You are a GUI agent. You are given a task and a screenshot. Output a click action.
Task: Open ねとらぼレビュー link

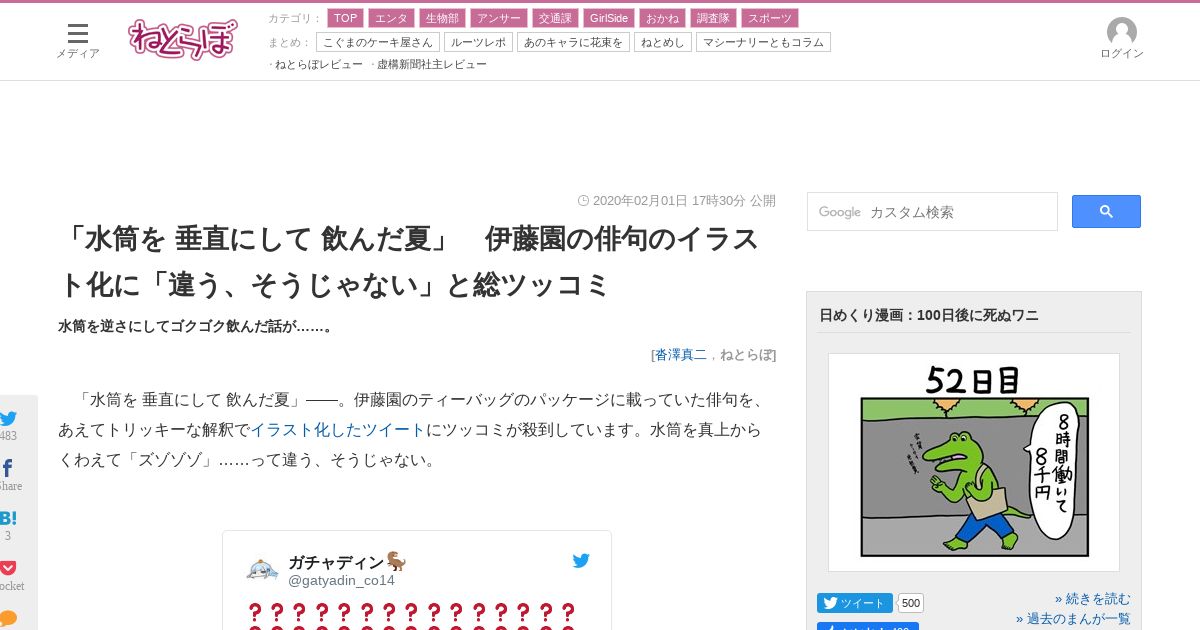coord(319,64)
